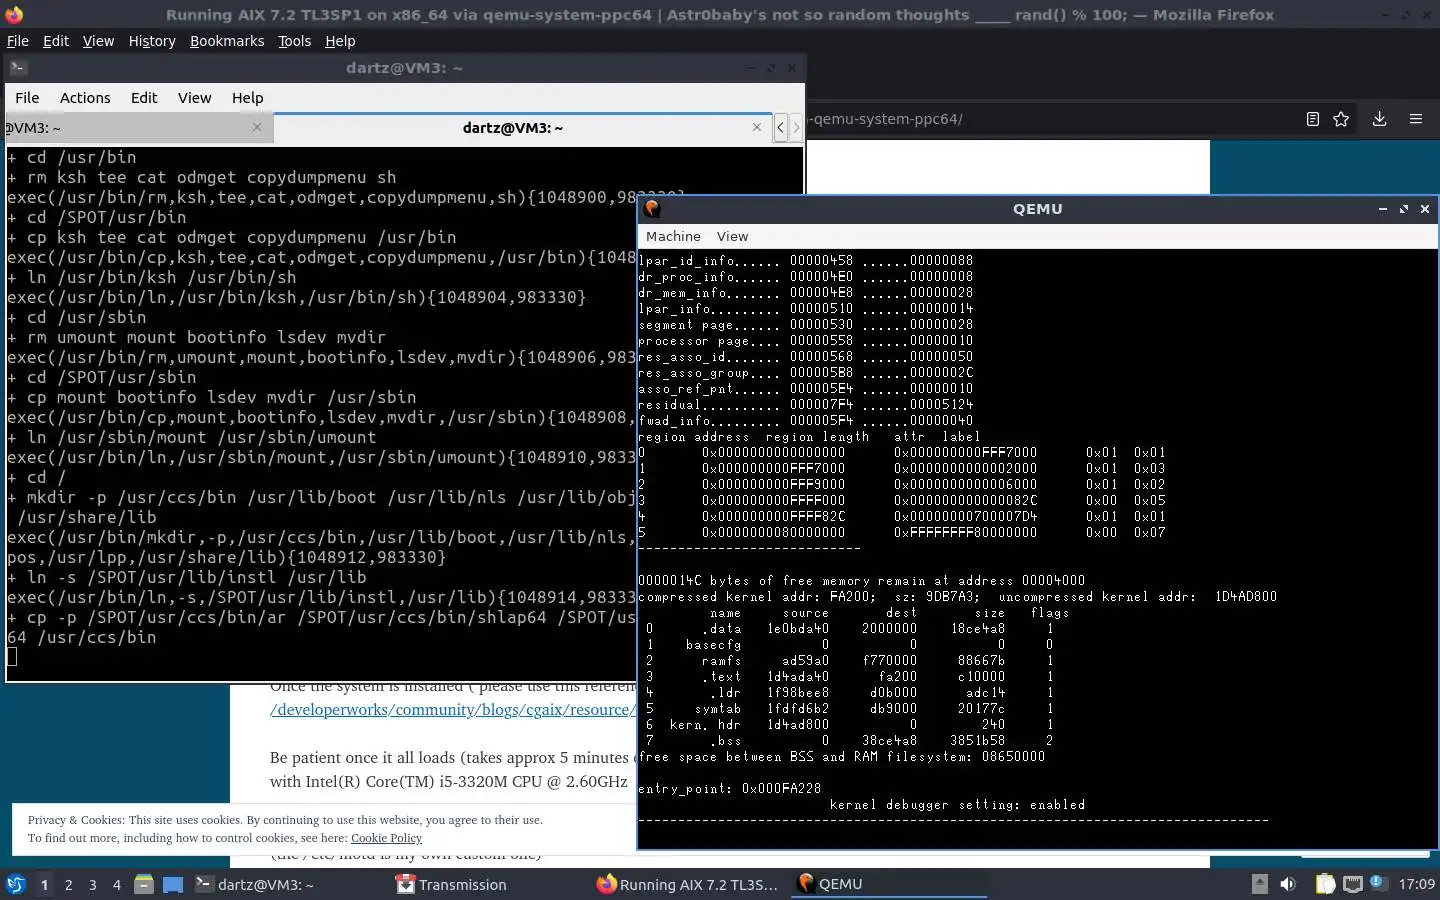Bookmark this page with the star icon
This screenshot has height=900, width=1440.
tap(1341, 119)
